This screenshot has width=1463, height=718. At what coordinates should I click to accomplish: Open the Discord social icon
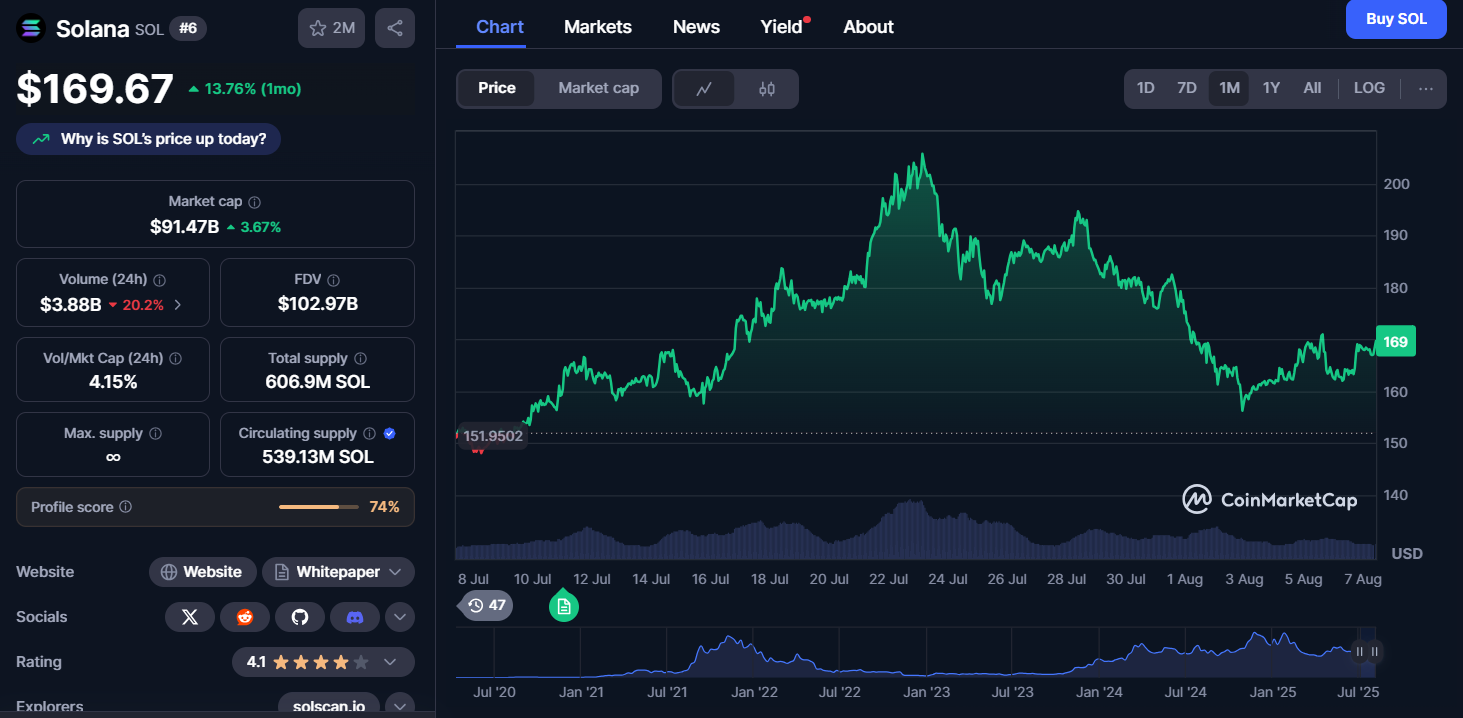(x=355, y=617)
